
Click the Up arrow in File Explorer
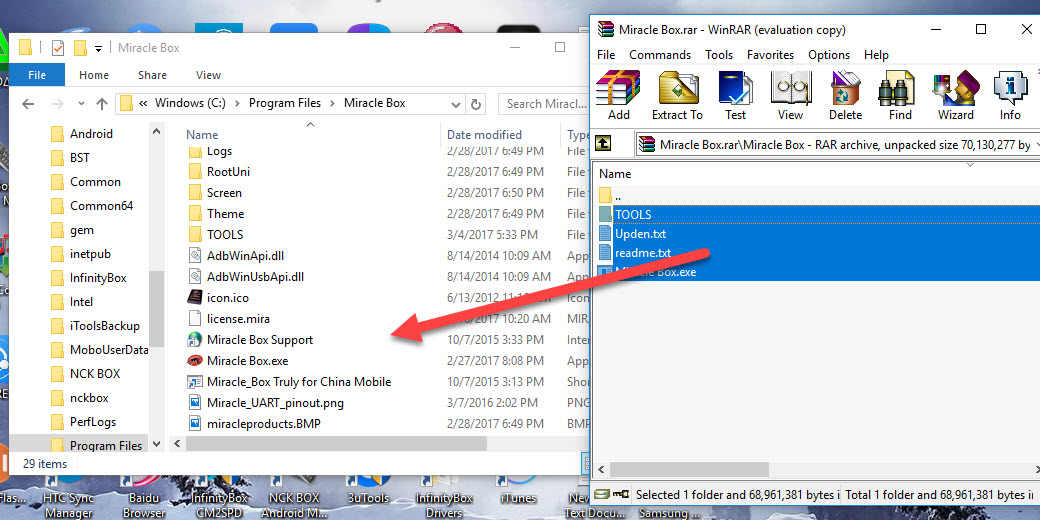(x=101, y=103)
